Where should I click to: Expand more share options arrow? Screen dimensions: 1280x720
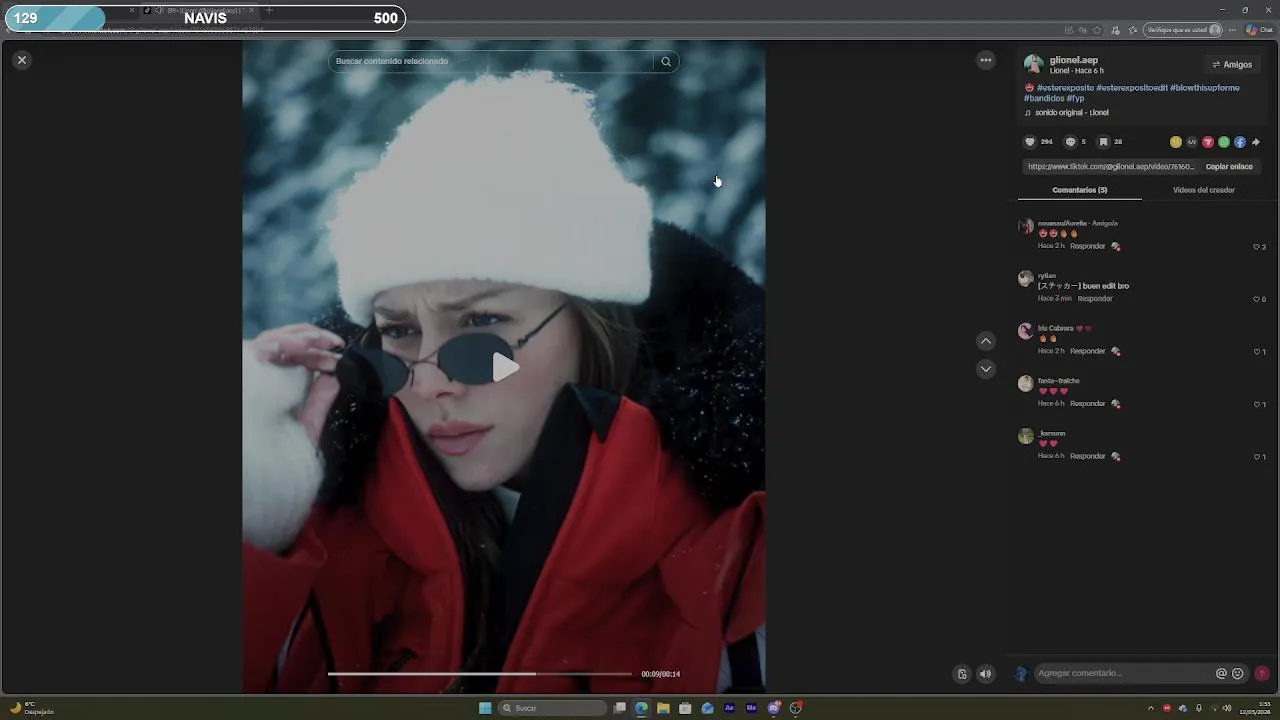tap(1256, 142)
